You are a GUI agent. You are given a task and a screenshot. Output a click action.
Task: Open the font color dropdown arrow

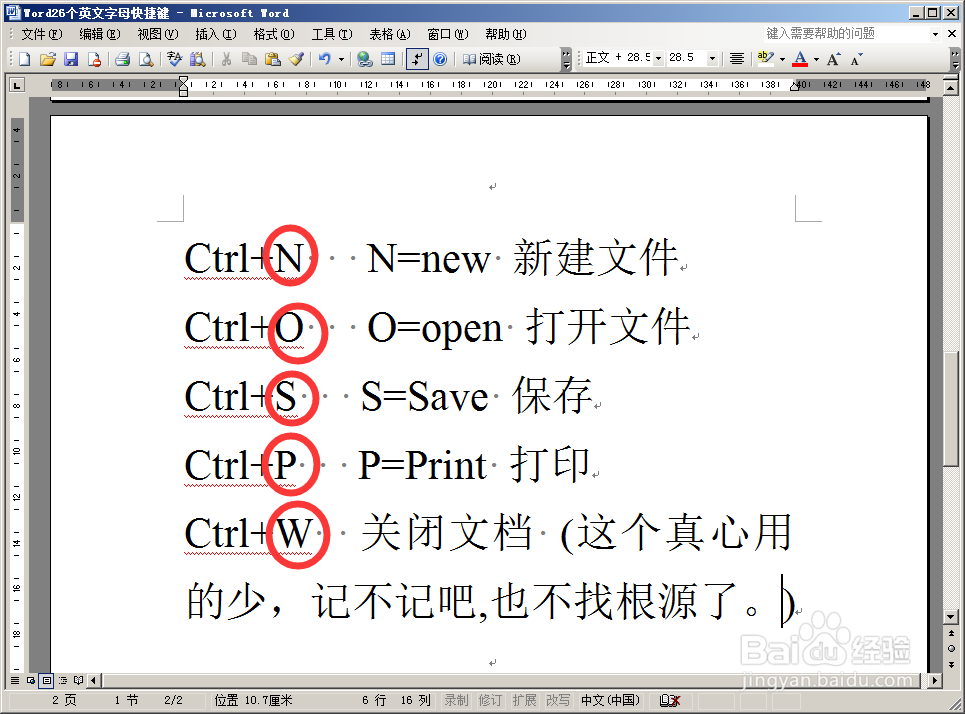814,58
